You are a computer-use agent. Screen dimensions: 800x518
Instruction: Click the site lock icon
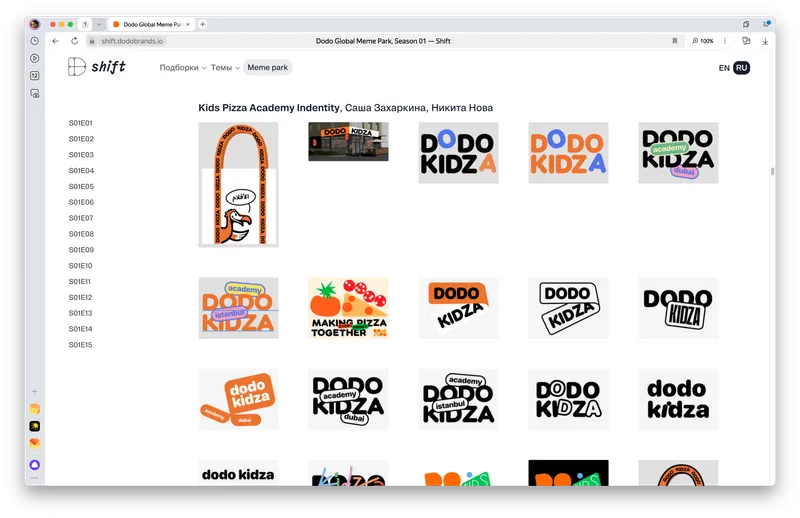(92, 41)
